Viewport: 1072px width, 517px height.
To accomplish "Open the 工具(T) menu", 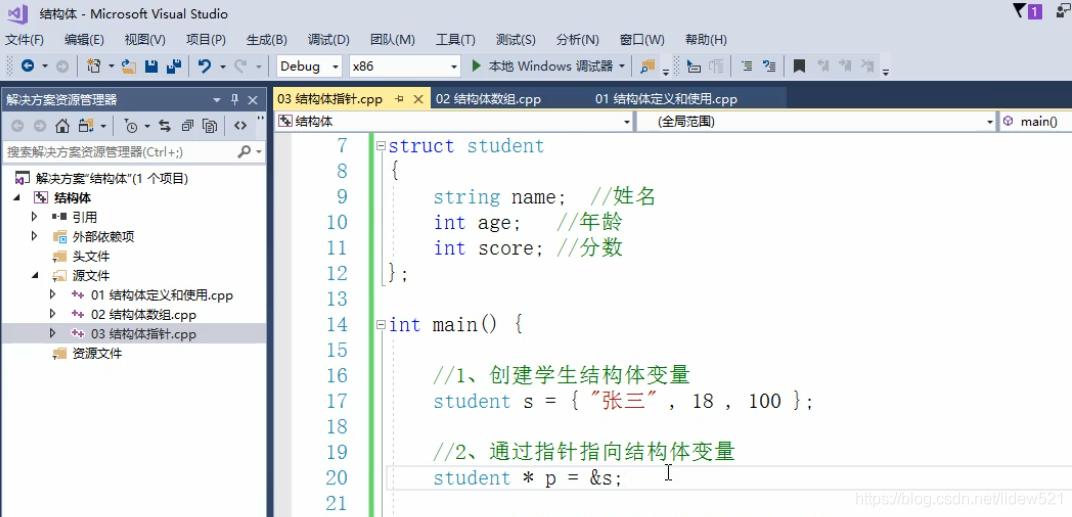I will click(455, 40).
